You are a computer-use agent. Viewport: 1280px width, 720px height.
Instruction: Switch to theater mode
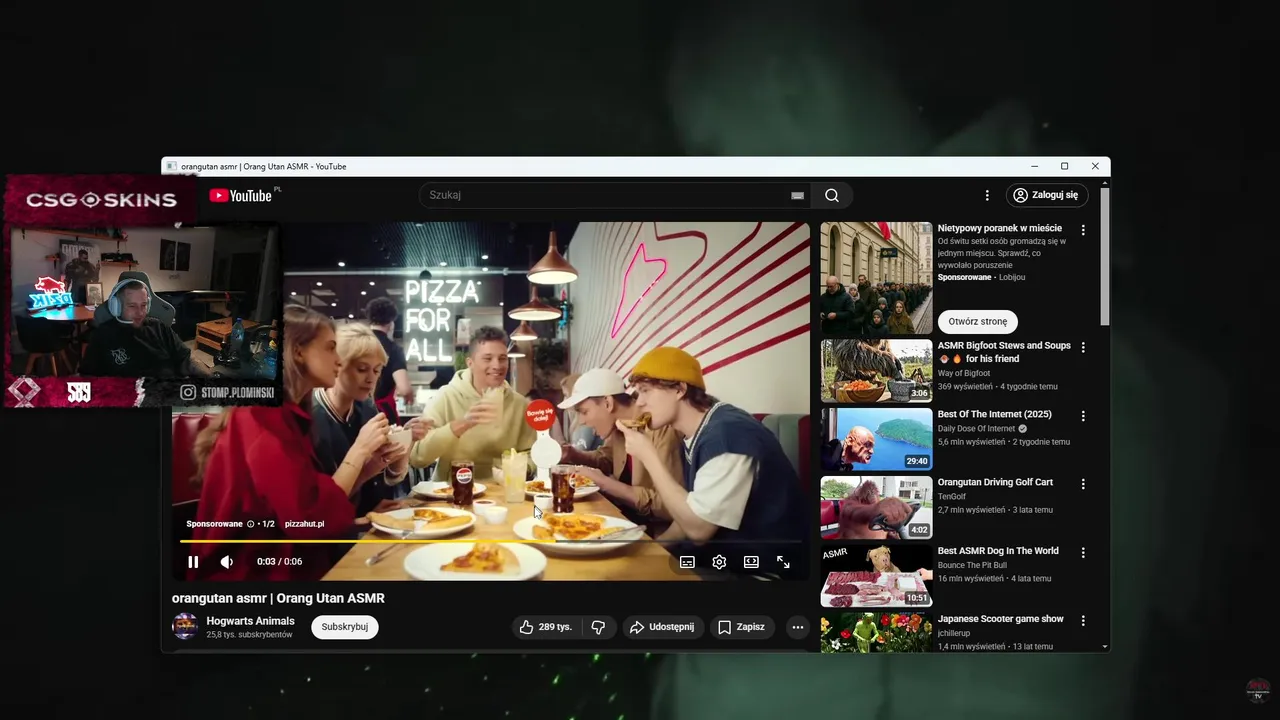tap(751, 562)
